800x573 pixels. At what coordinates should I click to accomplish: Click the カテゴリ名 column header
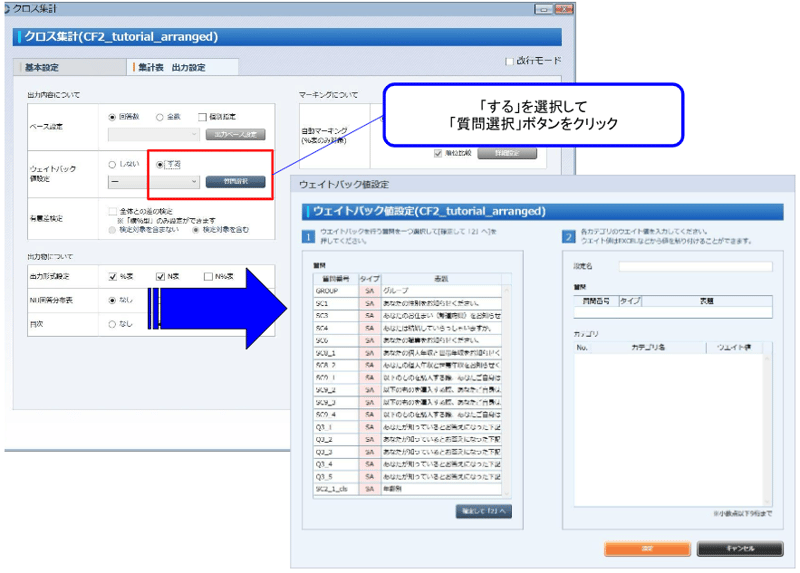pos(648,347)
